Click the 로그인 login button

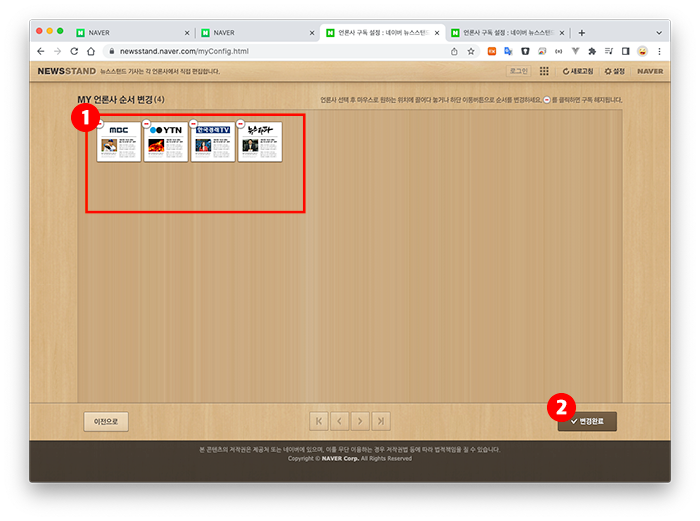518,71
